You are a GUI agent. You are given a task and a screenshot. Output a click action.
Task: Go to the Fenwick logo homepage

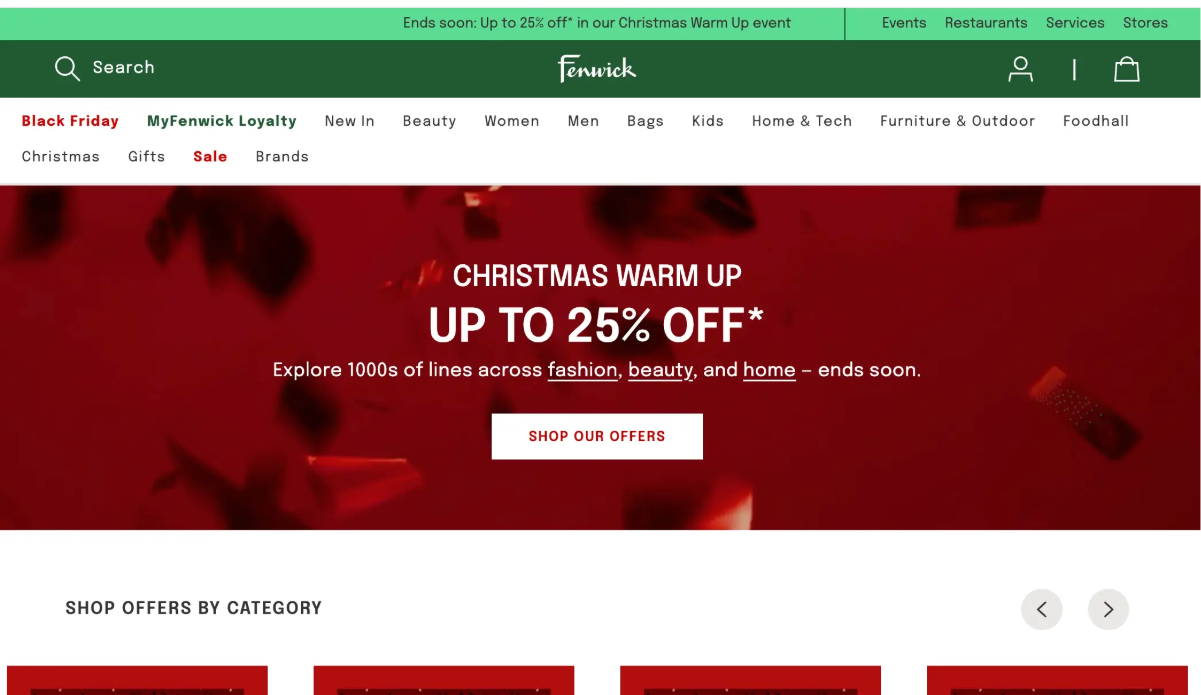(x=597, y=68)
